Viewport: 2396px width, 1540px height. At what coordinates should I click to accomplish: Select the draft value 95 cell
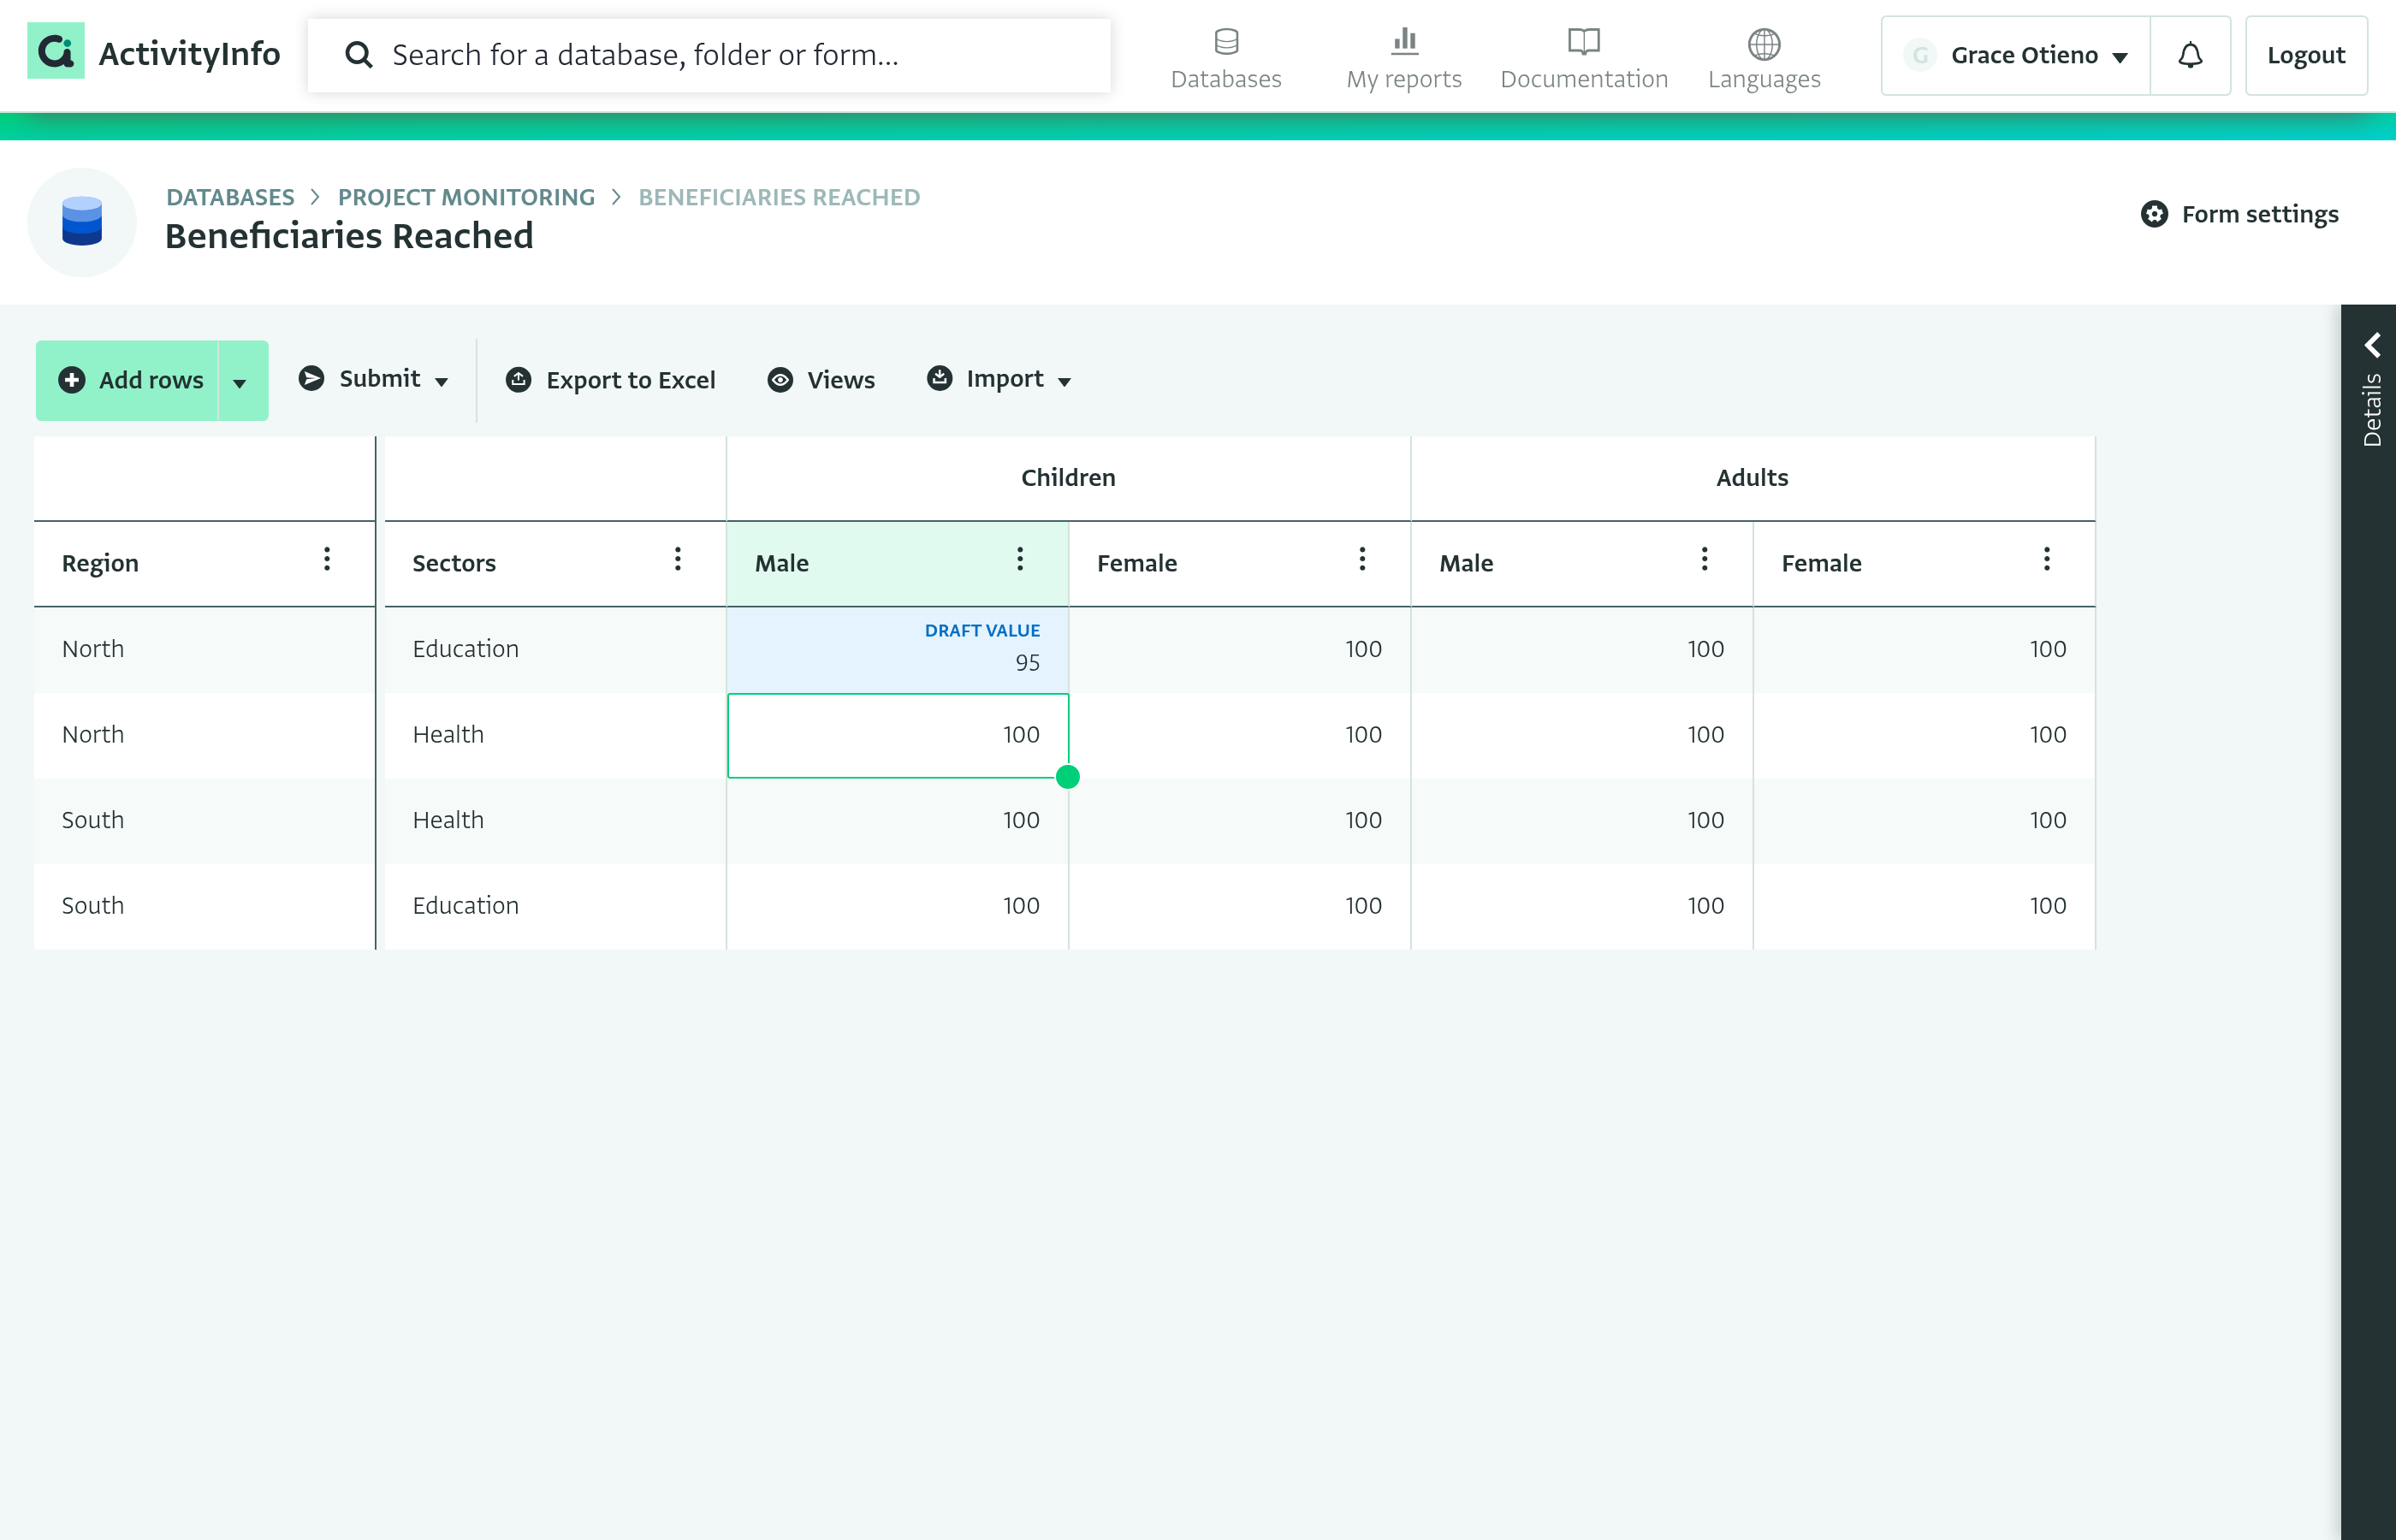[x=898, y=649]
